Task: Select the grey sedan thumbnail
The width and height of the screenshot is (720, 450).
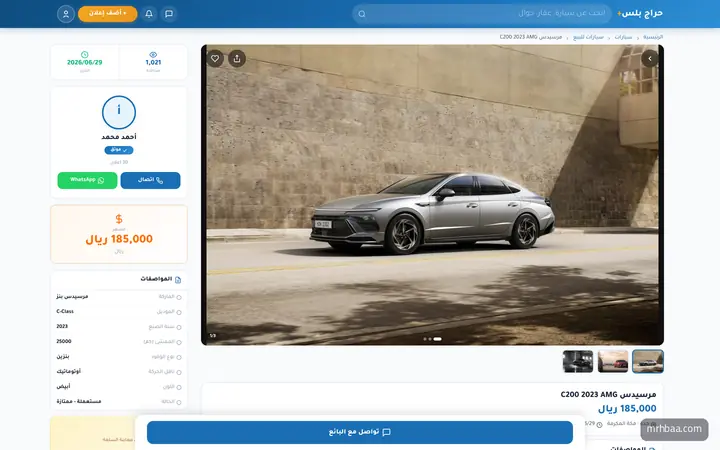Action: [x=647, y=361]
